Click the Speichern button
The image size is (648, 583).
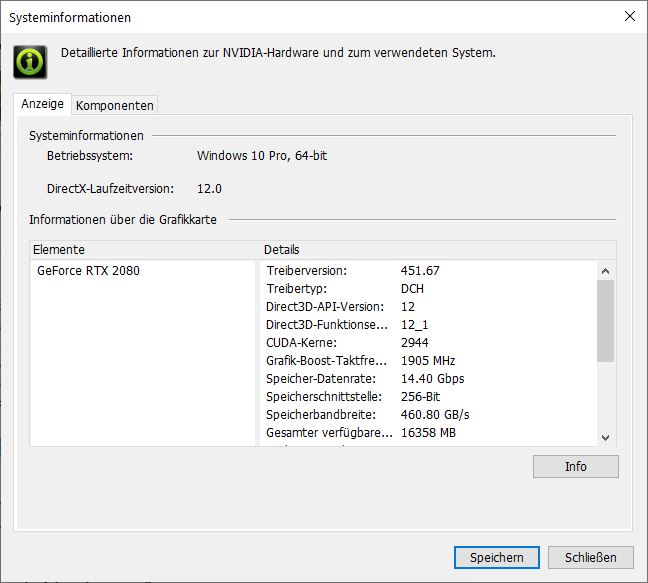pyautogui.click(x=497, y=557)
